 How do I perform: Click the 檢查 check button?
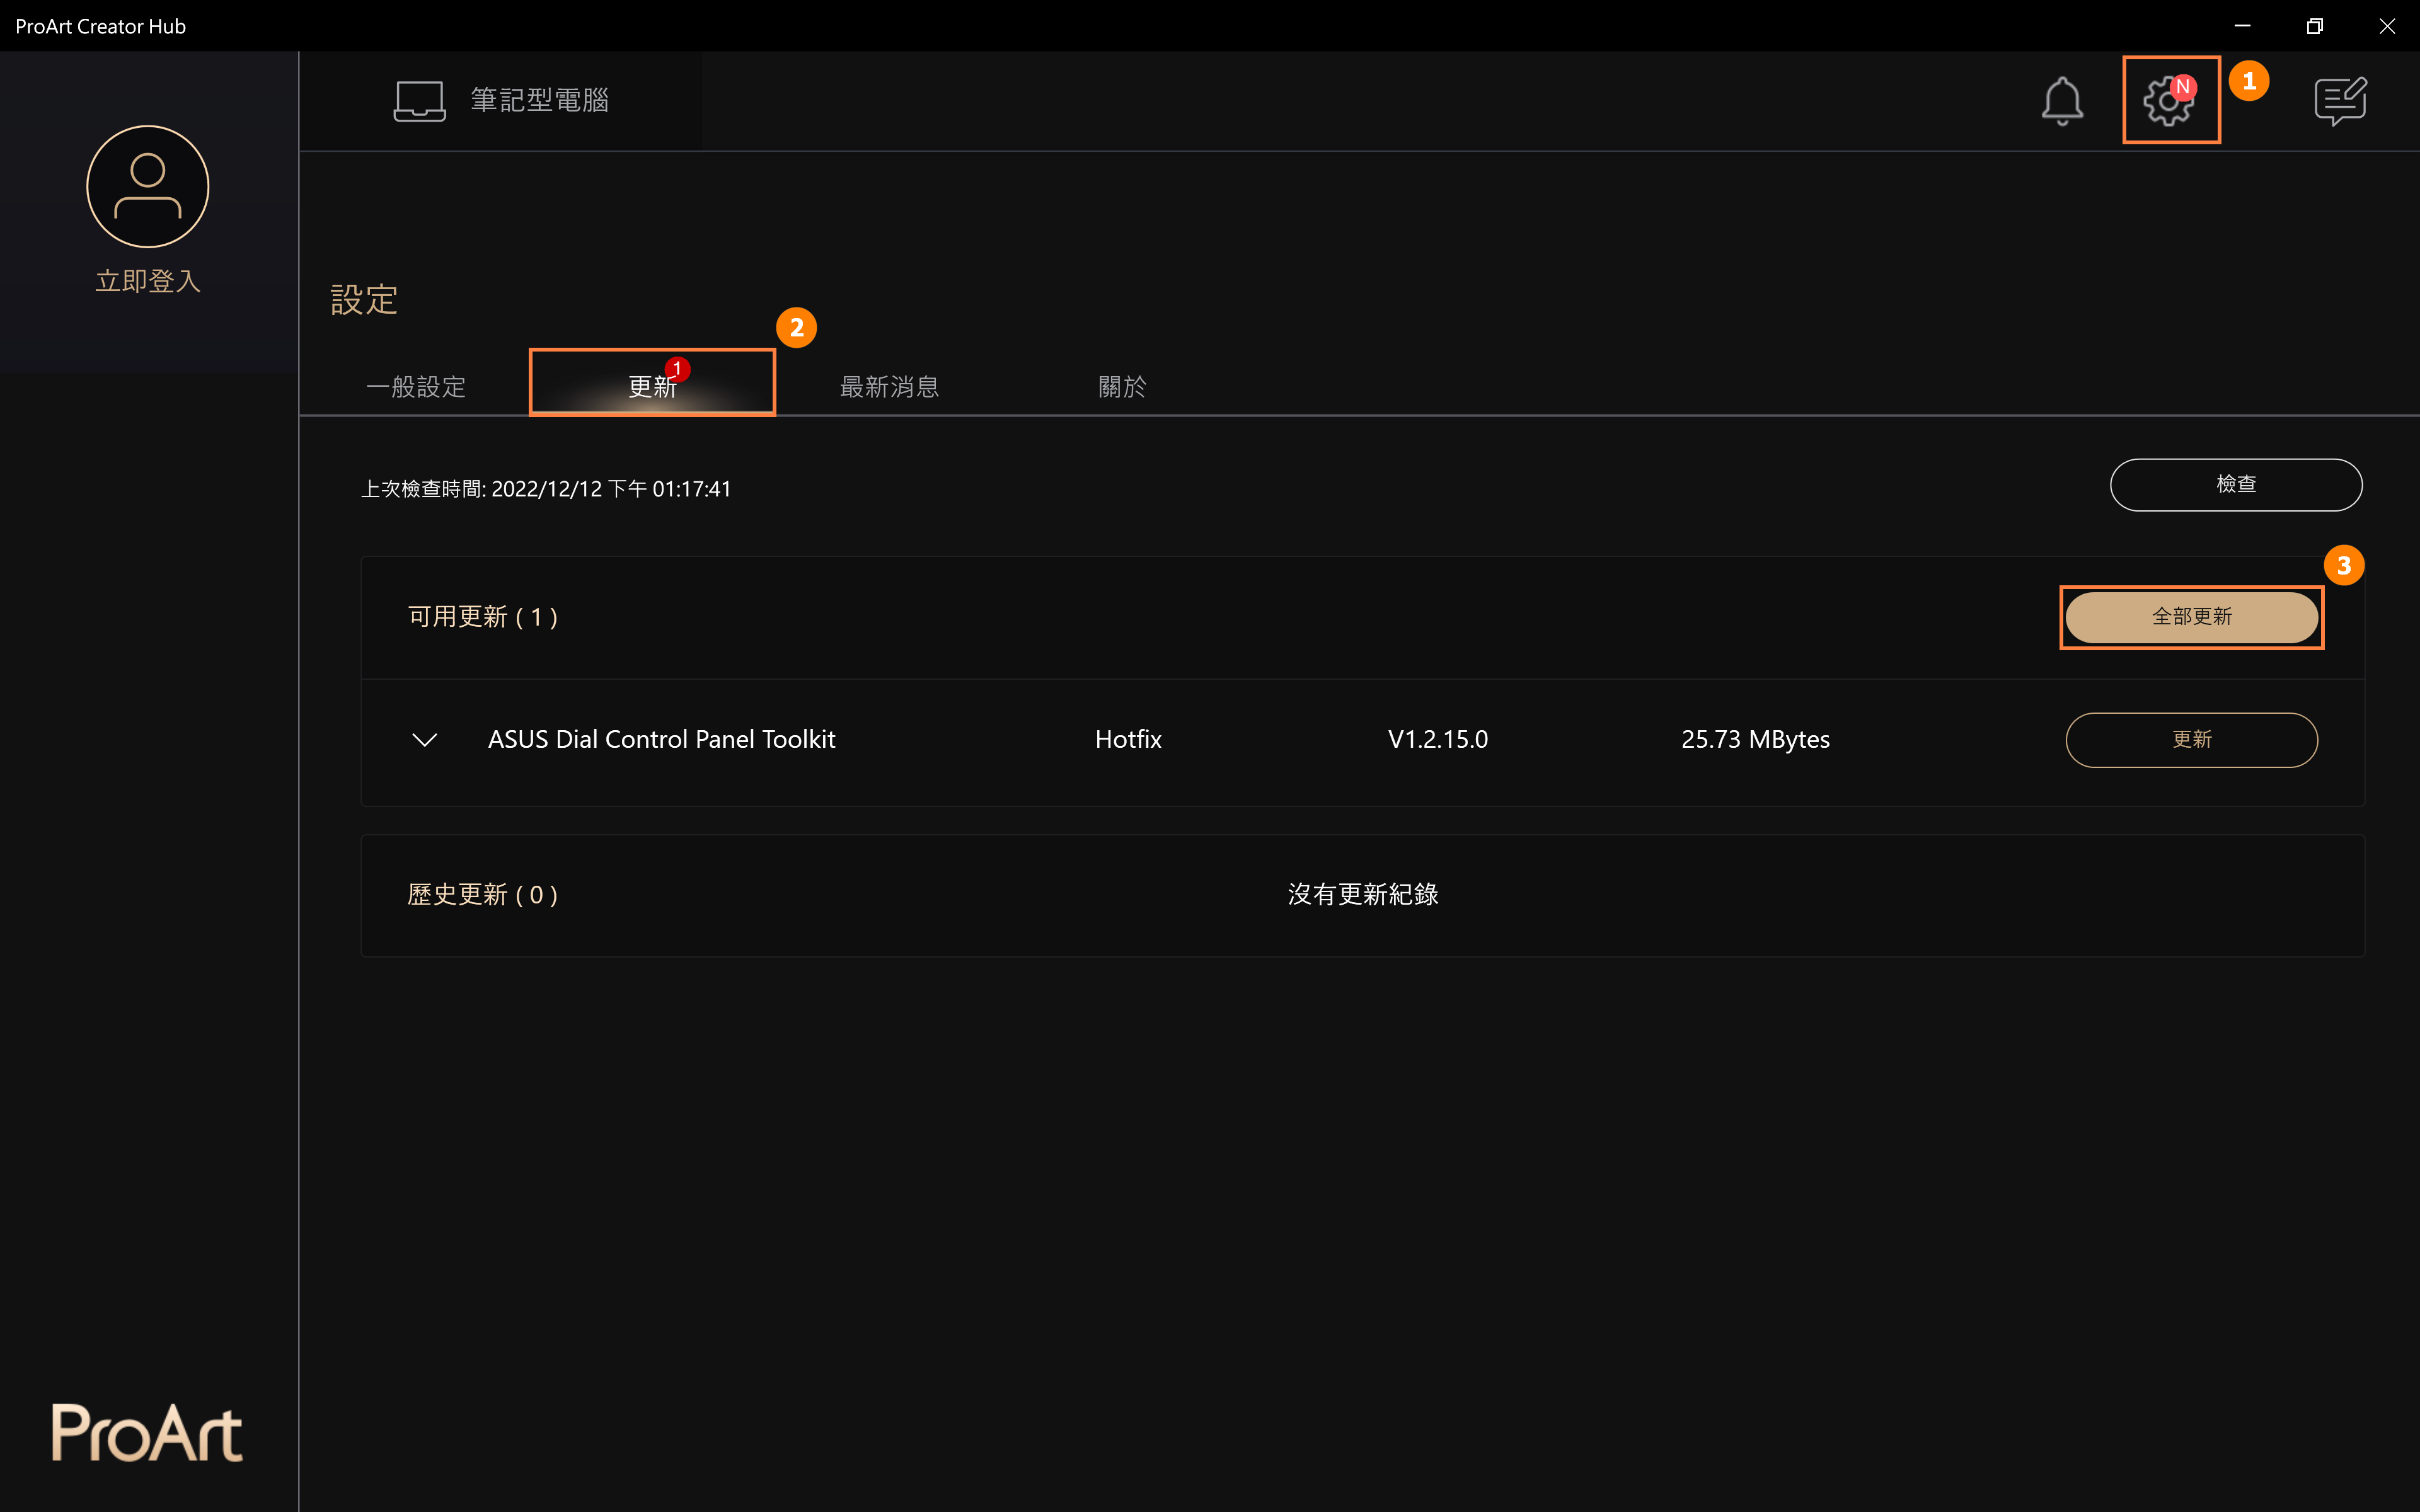(2236, 485)
